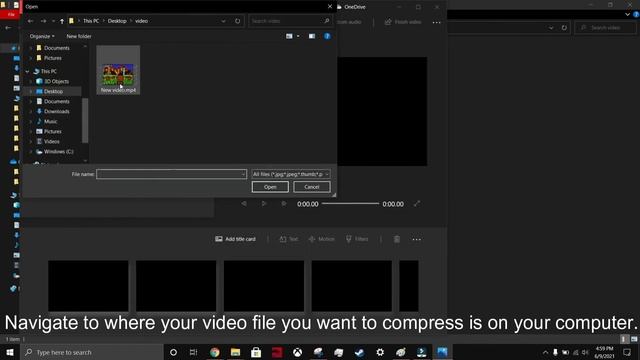Click Search video box in background Explorer

[605, 28]
